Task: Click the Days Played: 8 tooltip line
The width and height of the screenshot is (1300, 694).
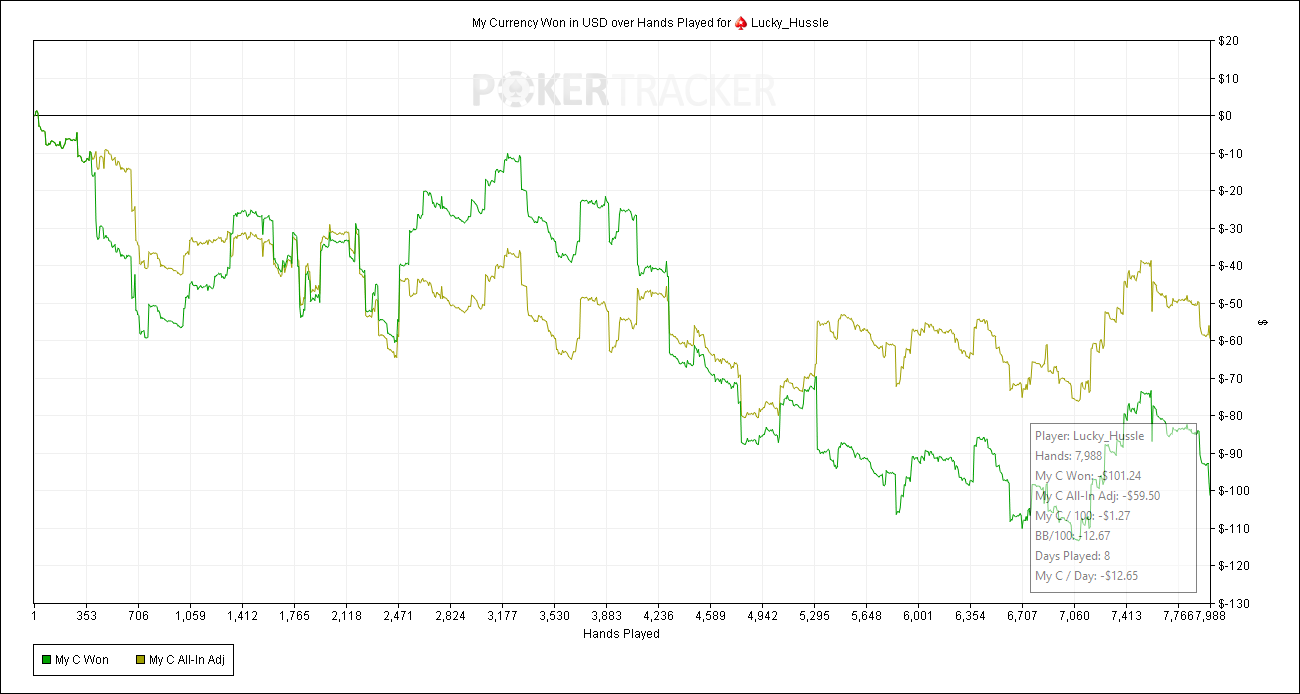Action: pyautogui.click(x=1071, y=556)
